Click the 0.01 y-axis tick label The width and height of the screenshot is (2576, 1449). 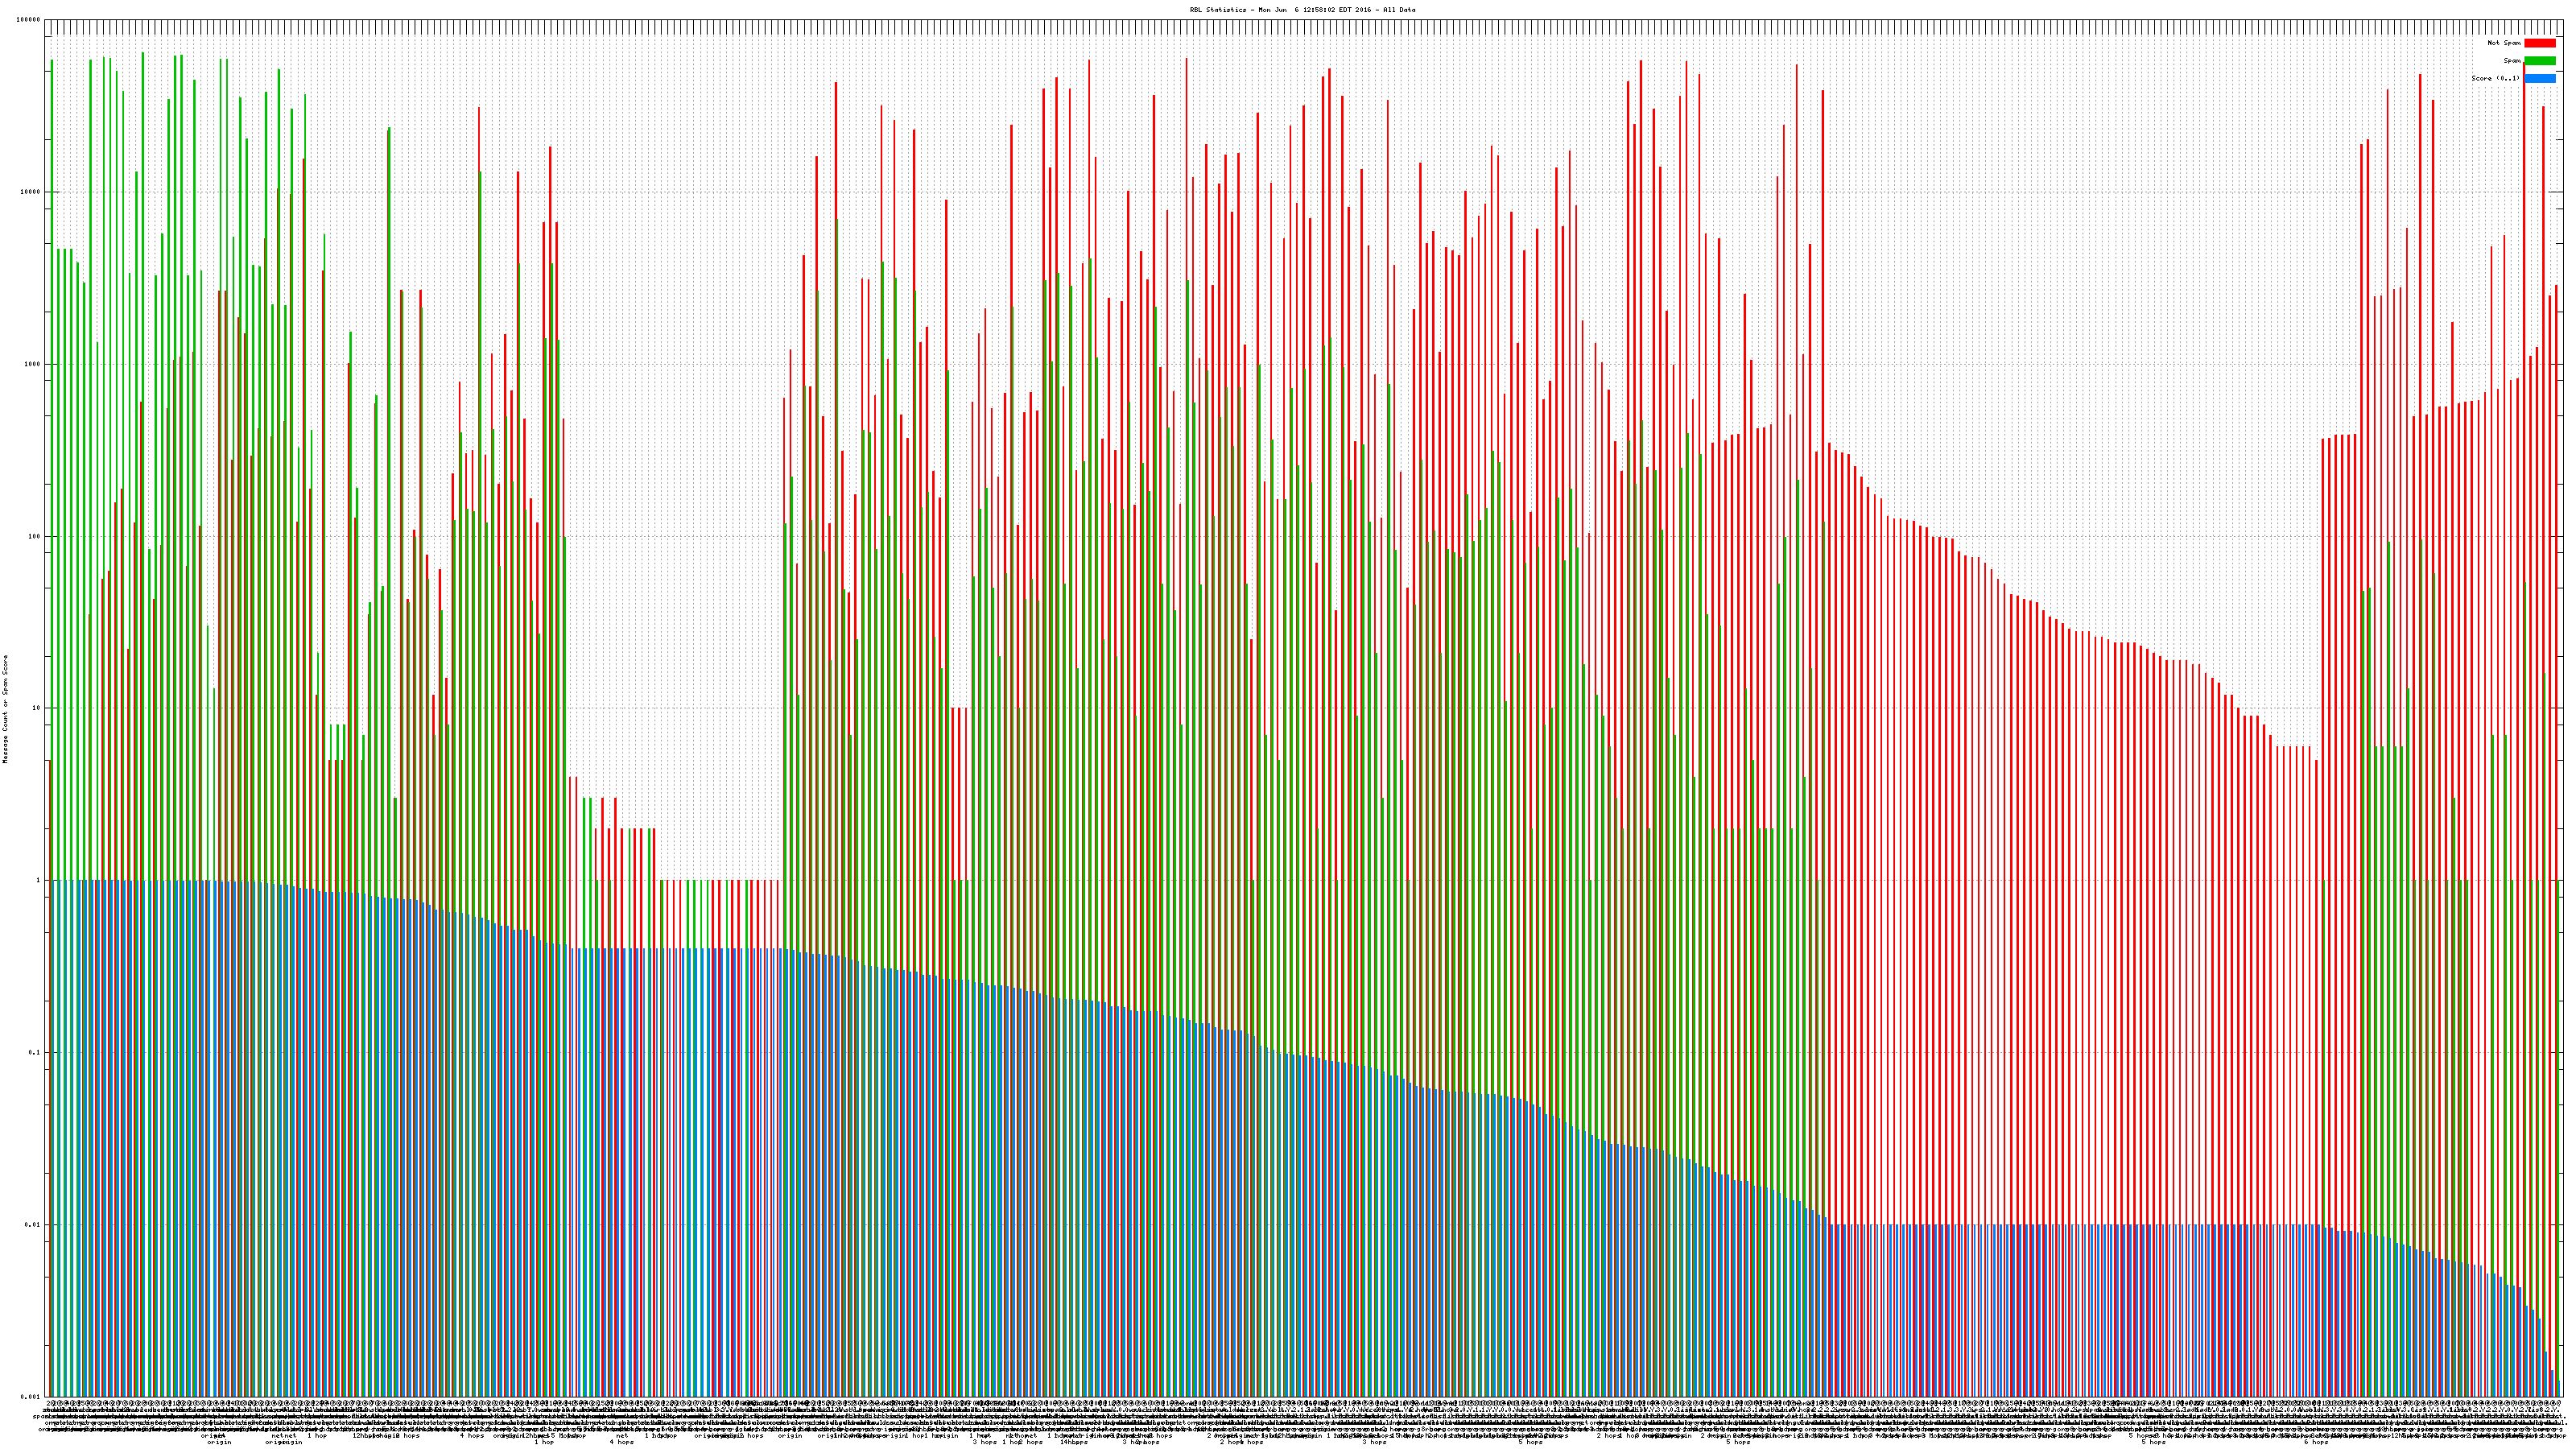click(34, 1224)
